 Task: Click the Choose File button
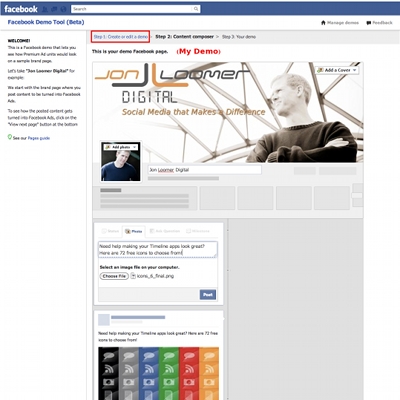[x=114, y=276]
